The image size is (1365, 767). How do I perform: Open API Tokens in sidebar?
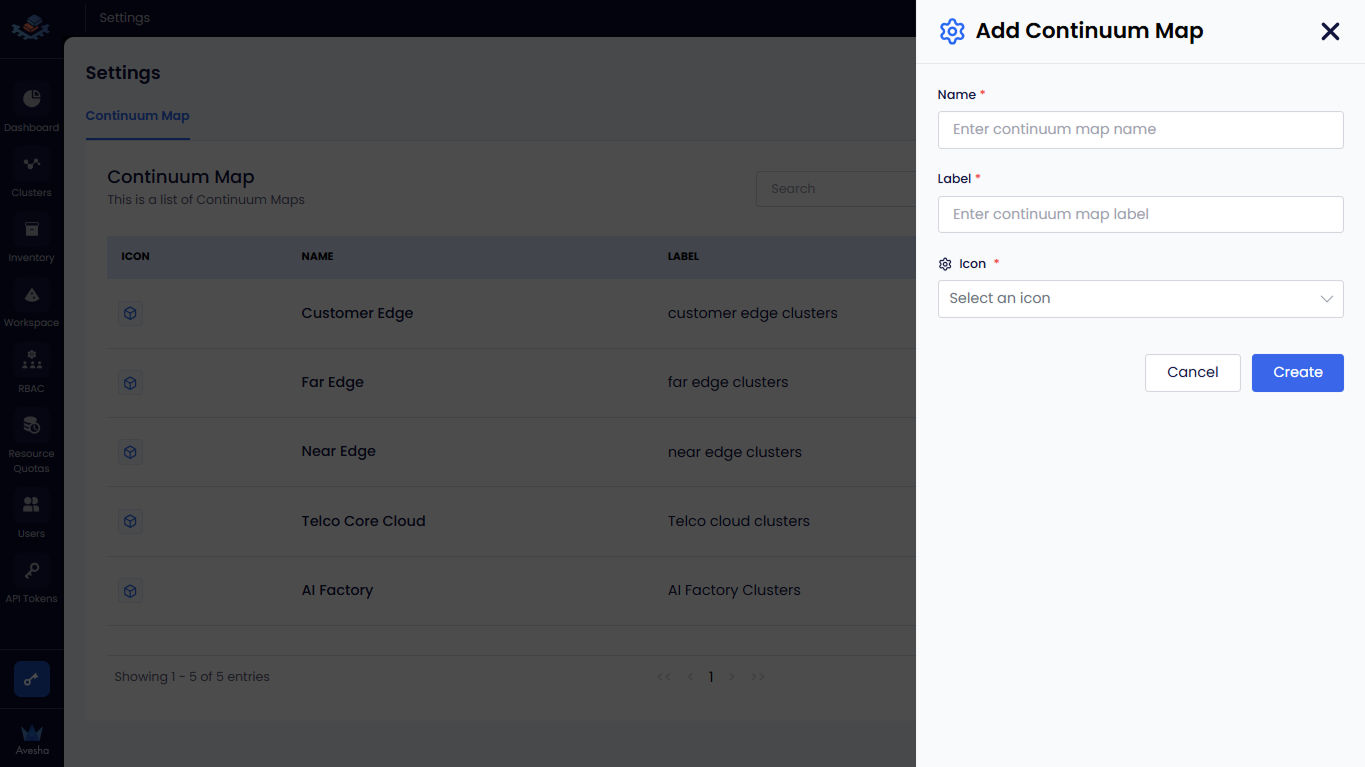(31, 571)
